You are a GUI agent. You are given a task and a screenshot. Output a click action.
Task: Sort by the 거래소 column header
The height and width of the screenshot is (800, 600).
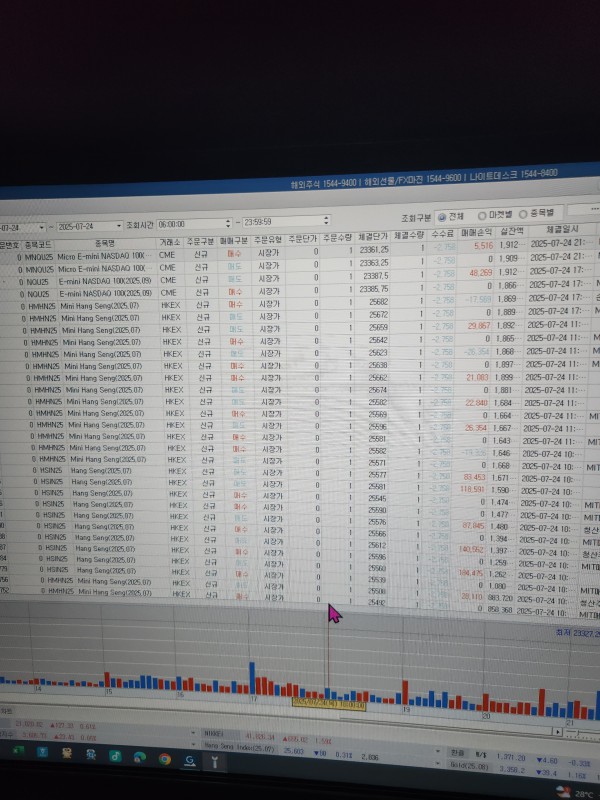point(170,242)
